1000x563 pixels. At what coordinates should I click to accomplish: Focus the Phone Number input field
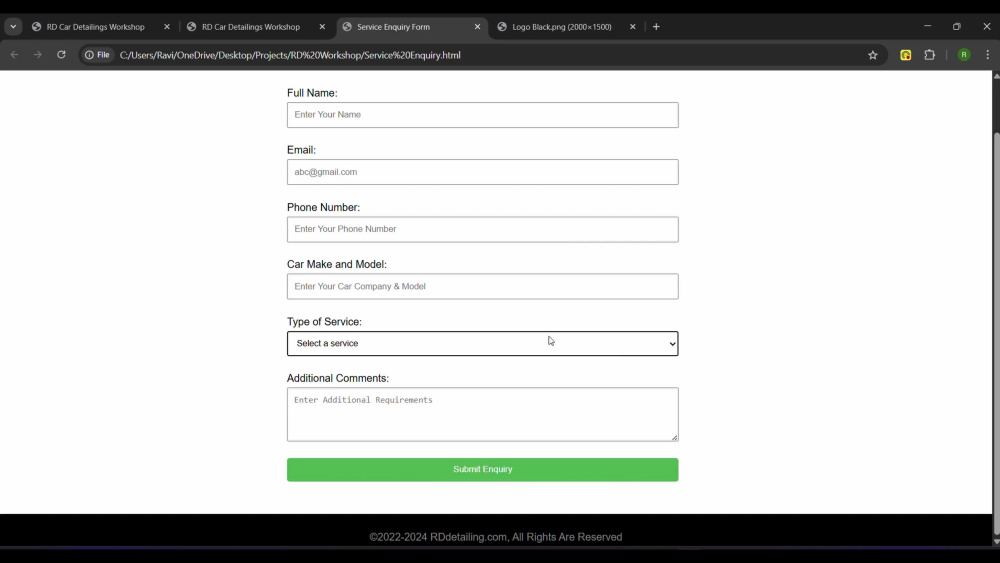[483, 230]
